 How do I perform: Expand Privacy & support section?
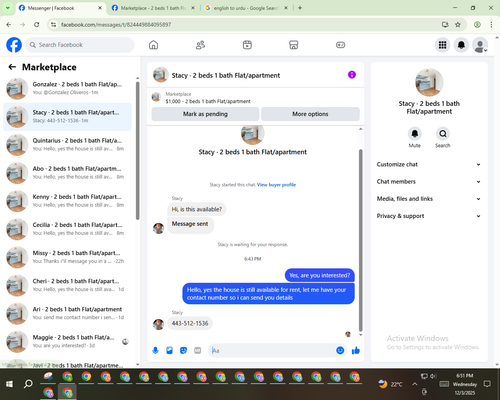point(429,216)
